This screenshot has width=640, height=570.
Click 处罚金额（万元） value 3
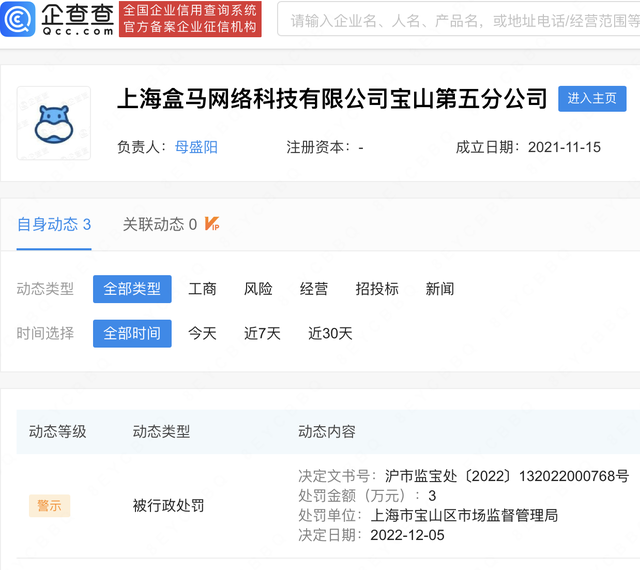tap(432, 496)
